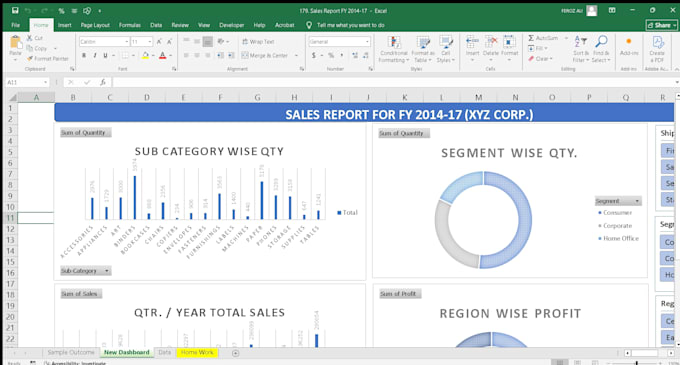Open Cell Styles gallery
680x365 pixels.
pos(446,49)
